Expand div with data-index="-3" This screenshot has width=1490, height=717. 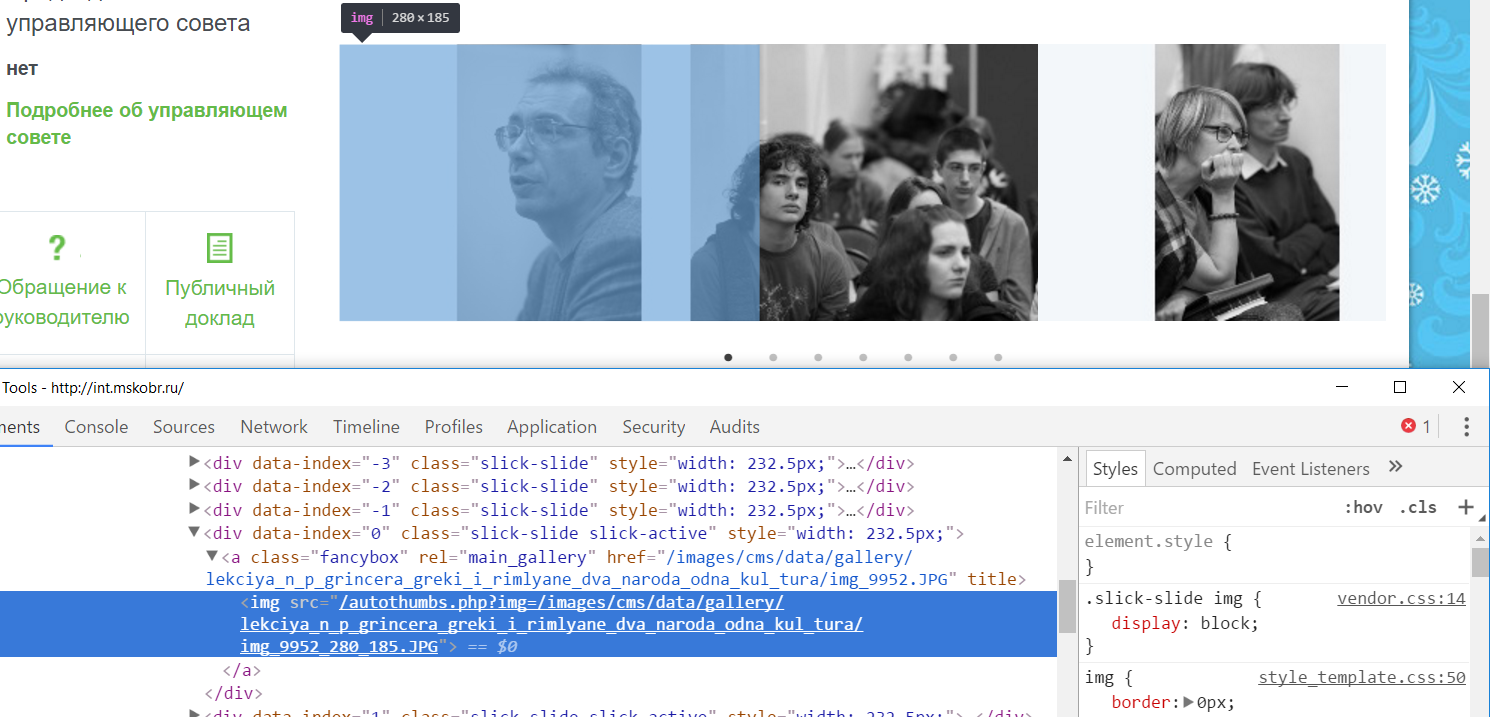[x=195, y=462]
